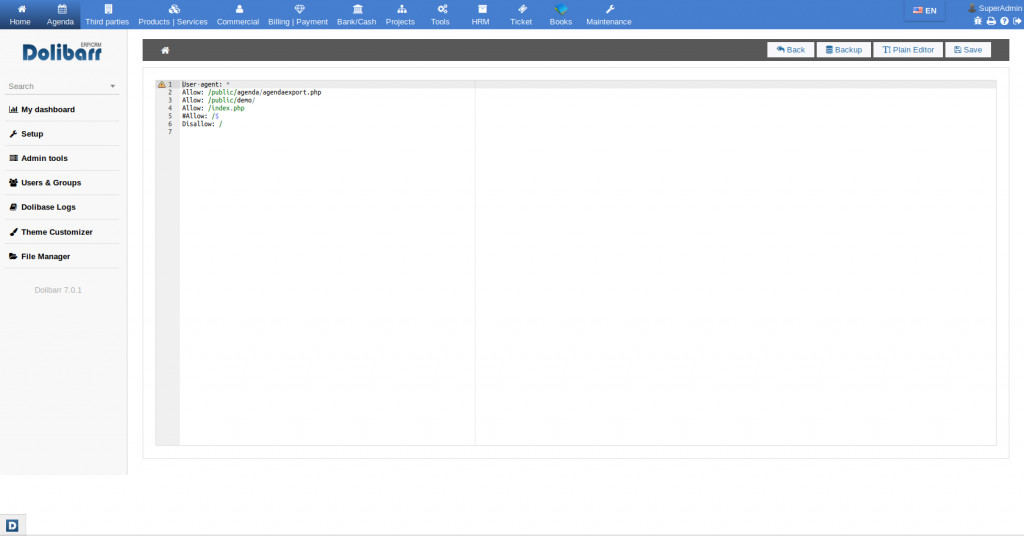1024x536 pixels.
Task: Open the Home top menu
Action: pyautogui.click(x=20, y=14)
